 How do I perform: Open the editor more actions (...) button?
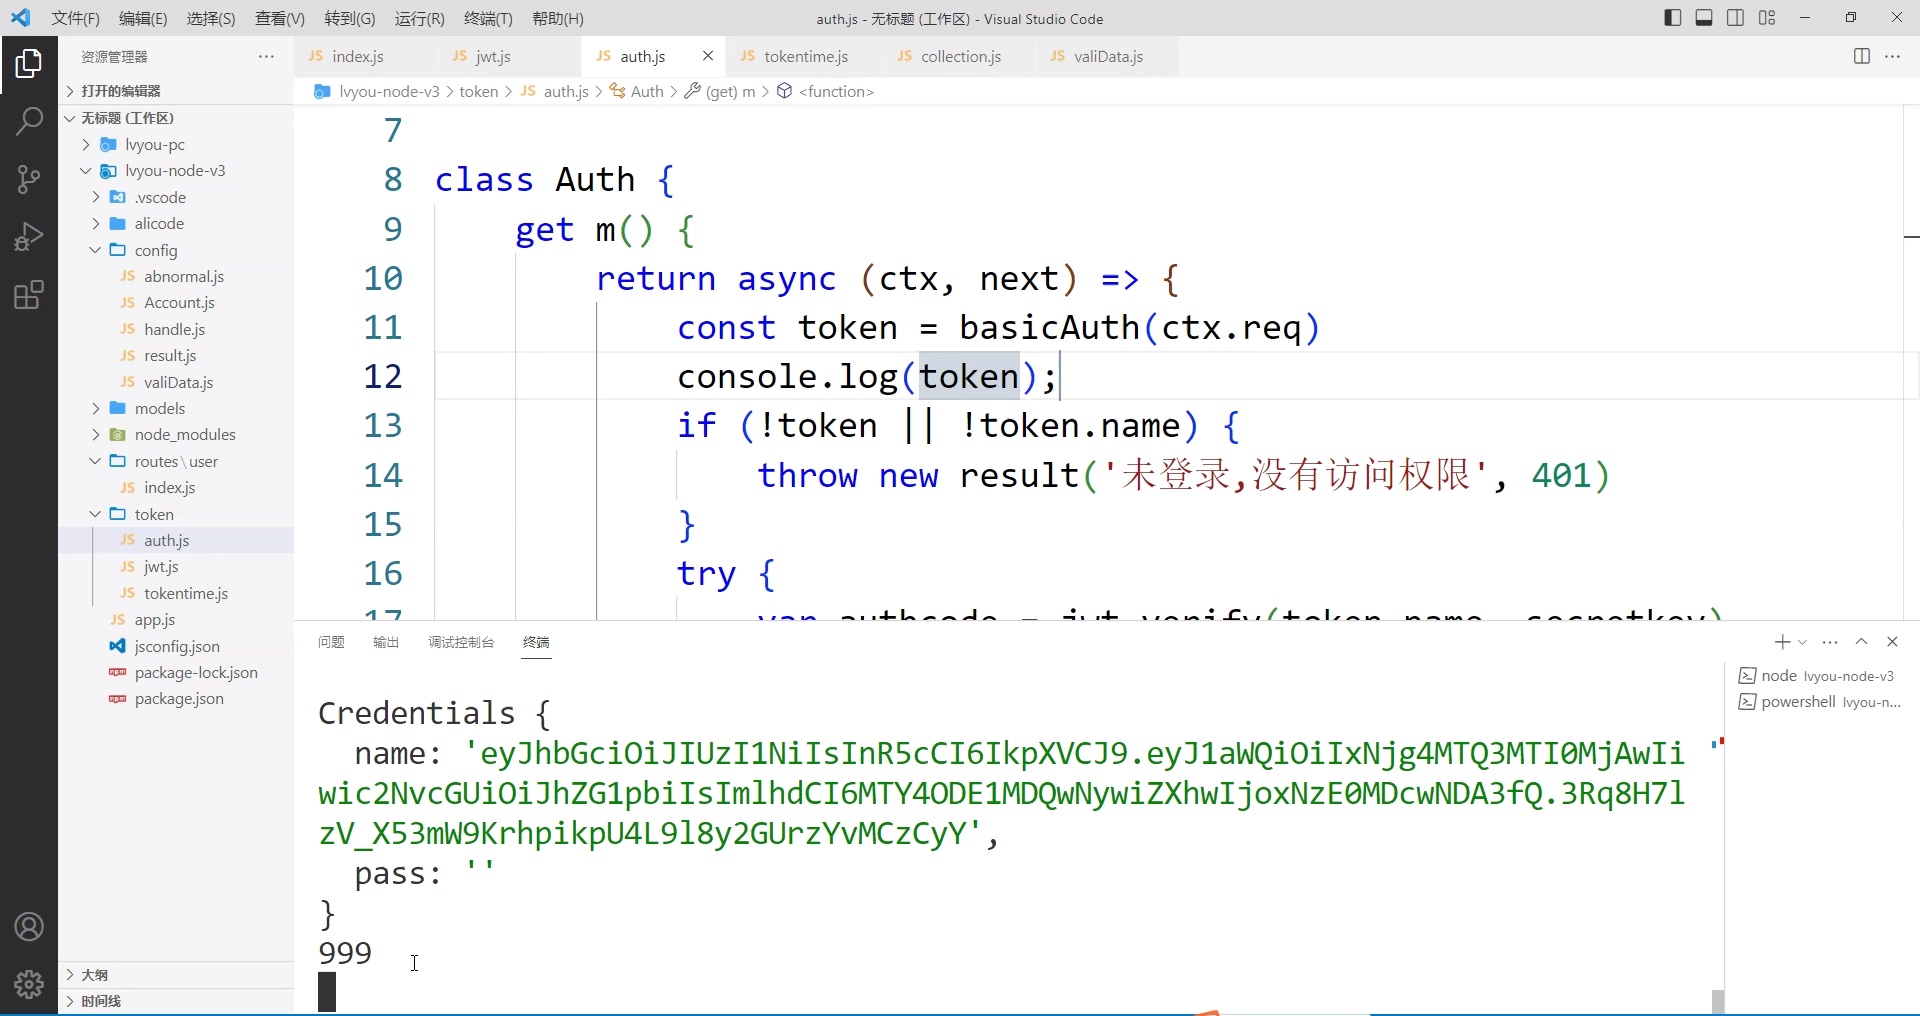(1894, 57)
